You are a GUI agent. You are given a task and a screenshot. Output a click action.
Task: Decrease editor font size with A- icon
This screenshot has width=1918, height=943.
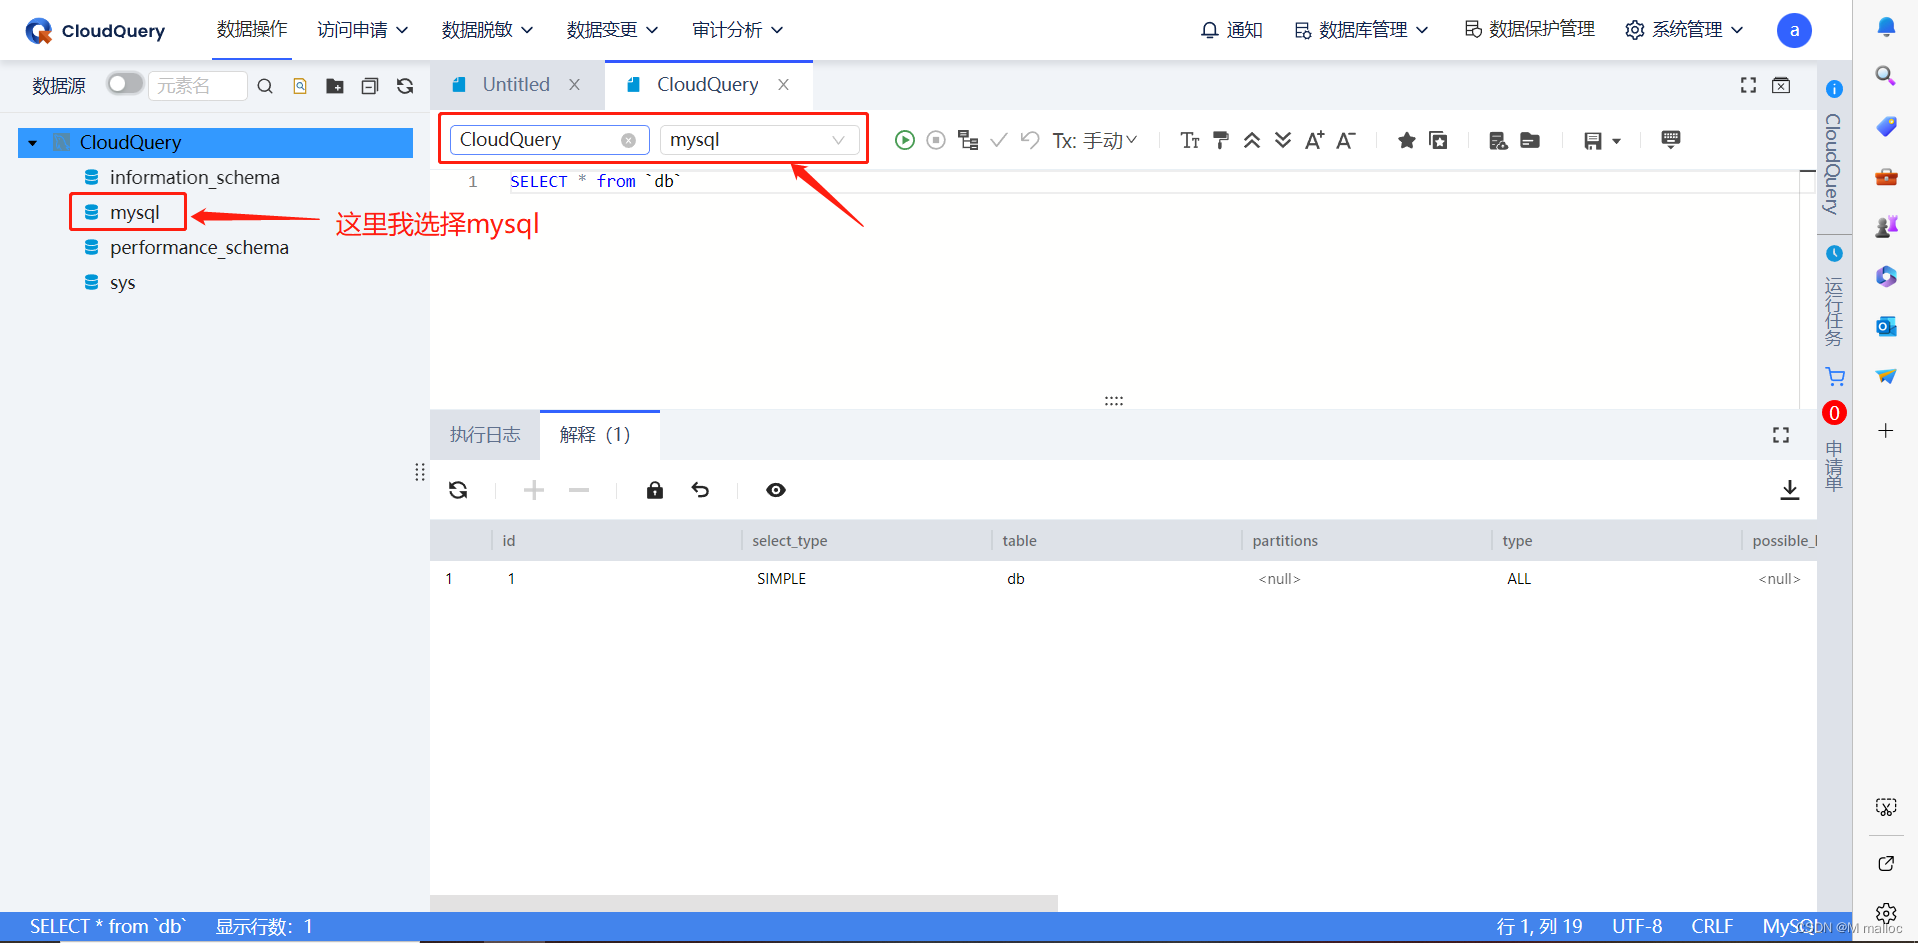point(1346,140)
